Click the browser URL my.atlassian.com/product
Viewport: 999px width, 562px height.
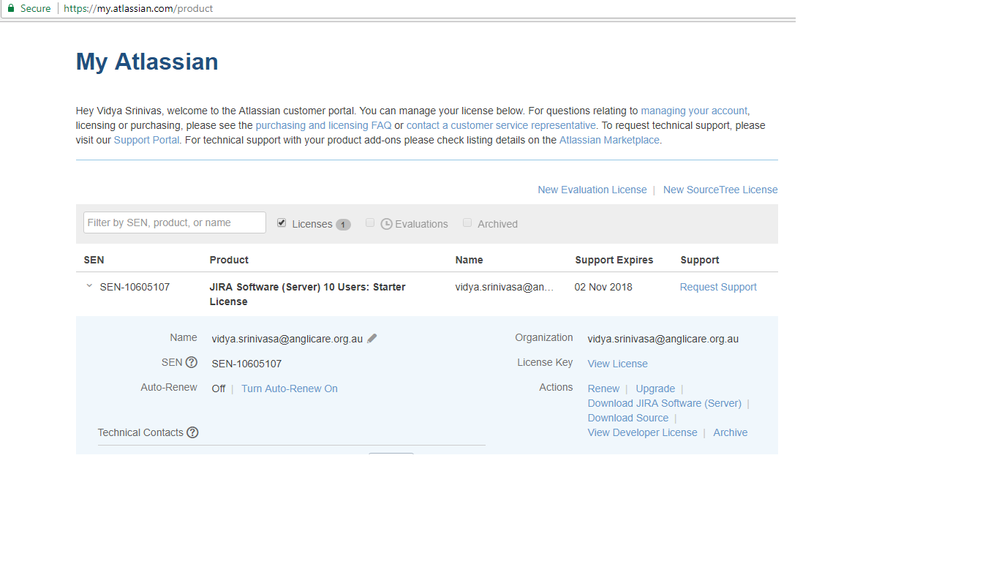point(138,8)
